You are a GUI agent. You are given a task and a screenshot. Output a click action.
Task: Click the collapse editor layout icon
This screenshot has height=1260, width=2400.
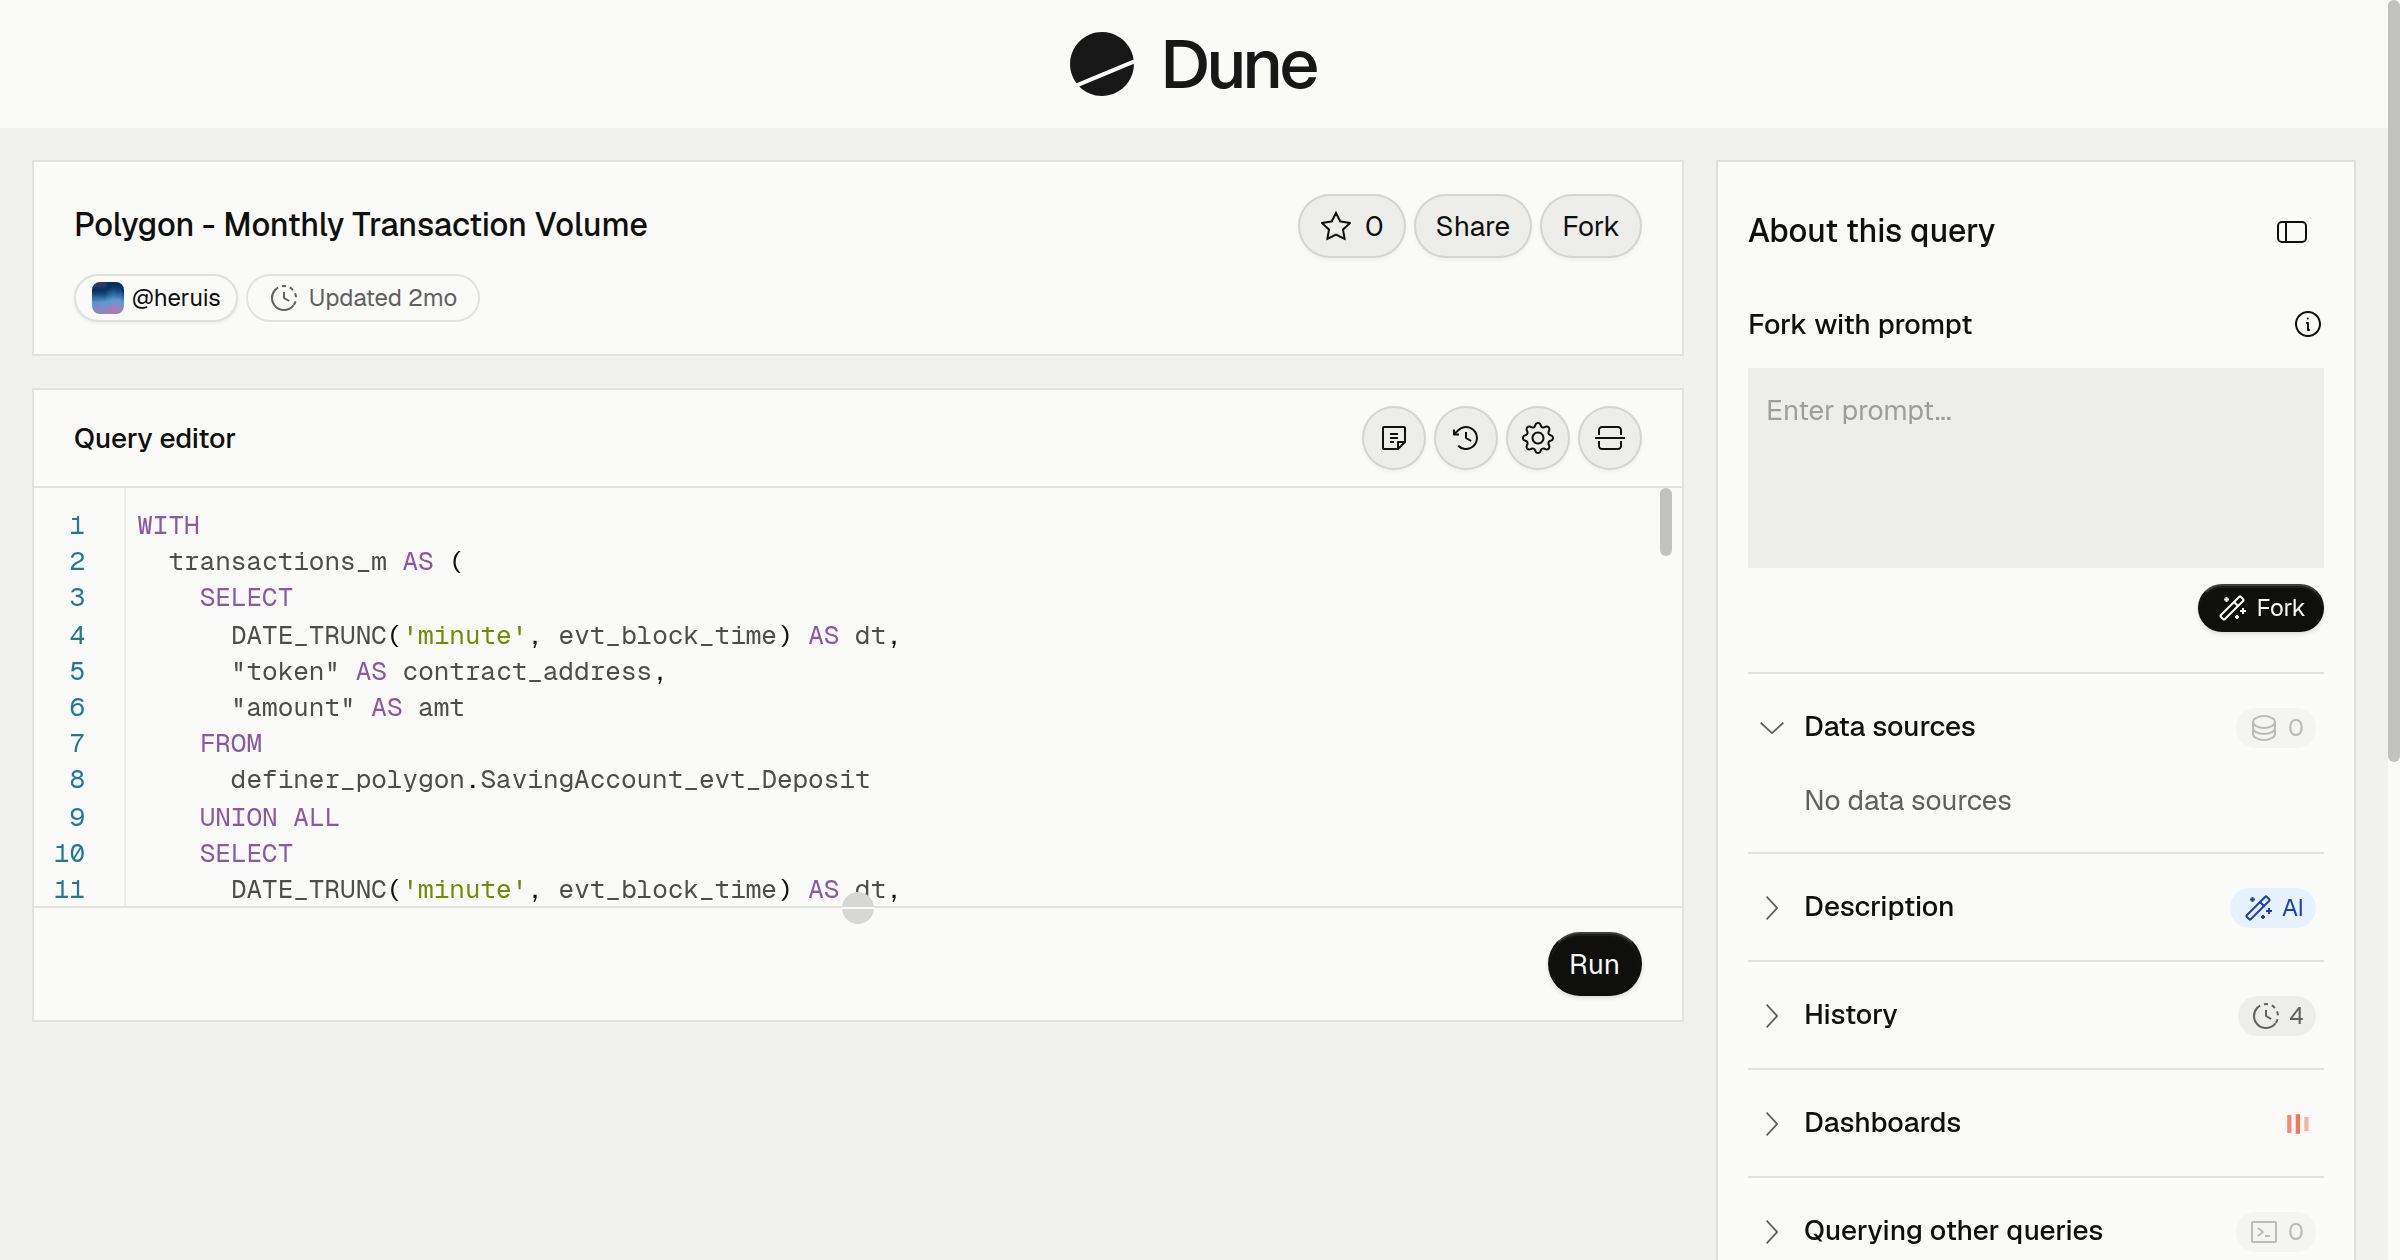[1610, 438]
